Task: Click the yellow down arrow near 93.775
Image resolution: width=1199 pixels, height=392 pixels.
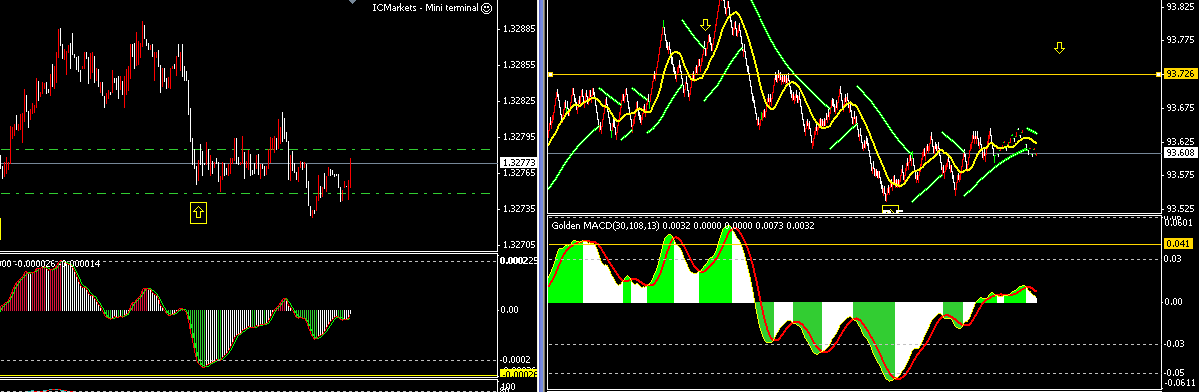Action: pos(1059,48)
